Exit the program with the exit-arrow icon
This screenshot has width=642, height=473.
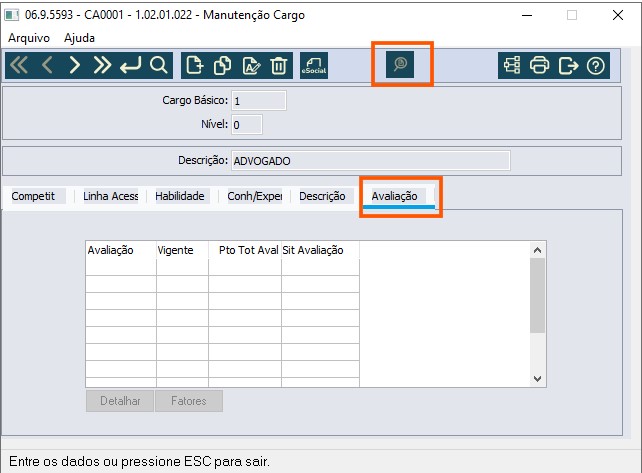[568, 66]
